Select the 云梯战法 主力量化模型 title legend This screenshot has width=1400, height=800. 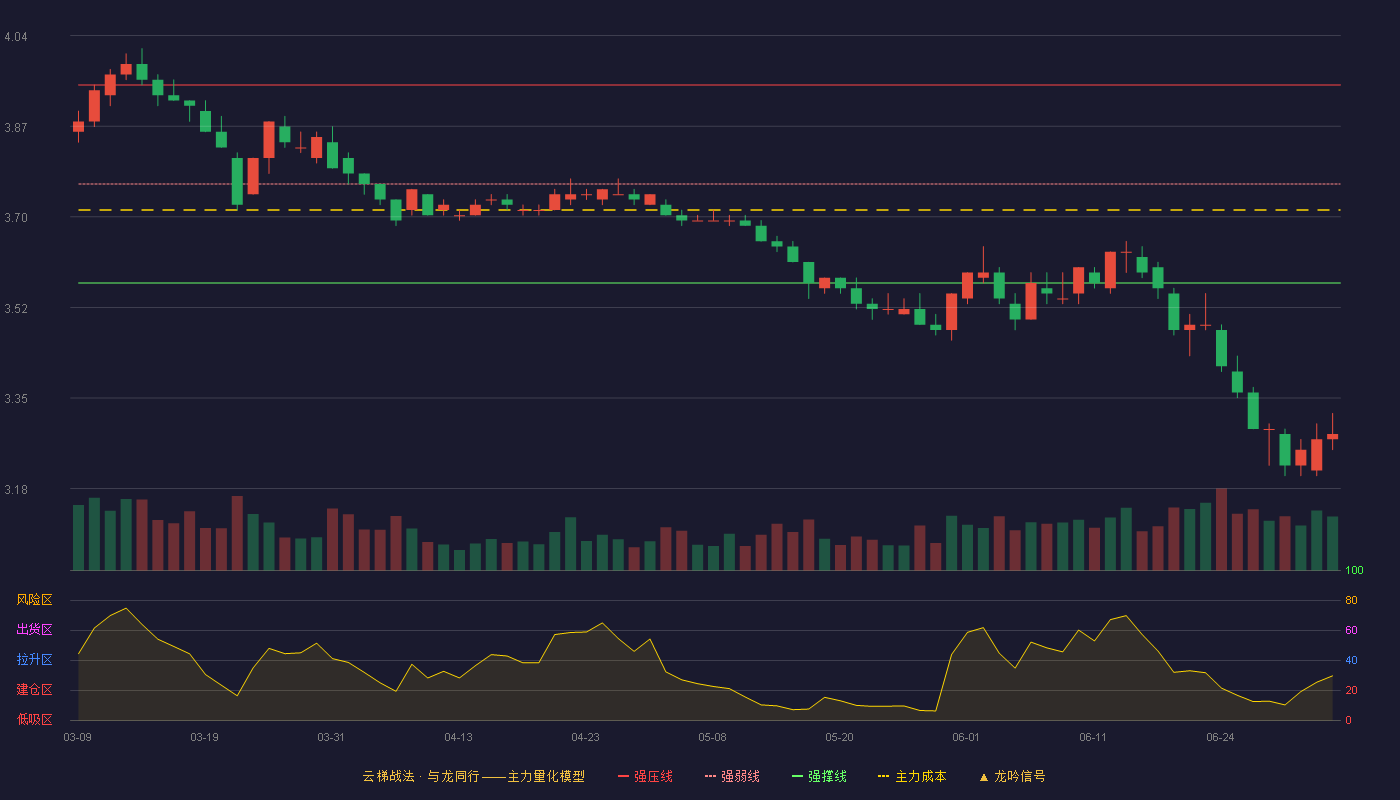click(x=473, y=776)
